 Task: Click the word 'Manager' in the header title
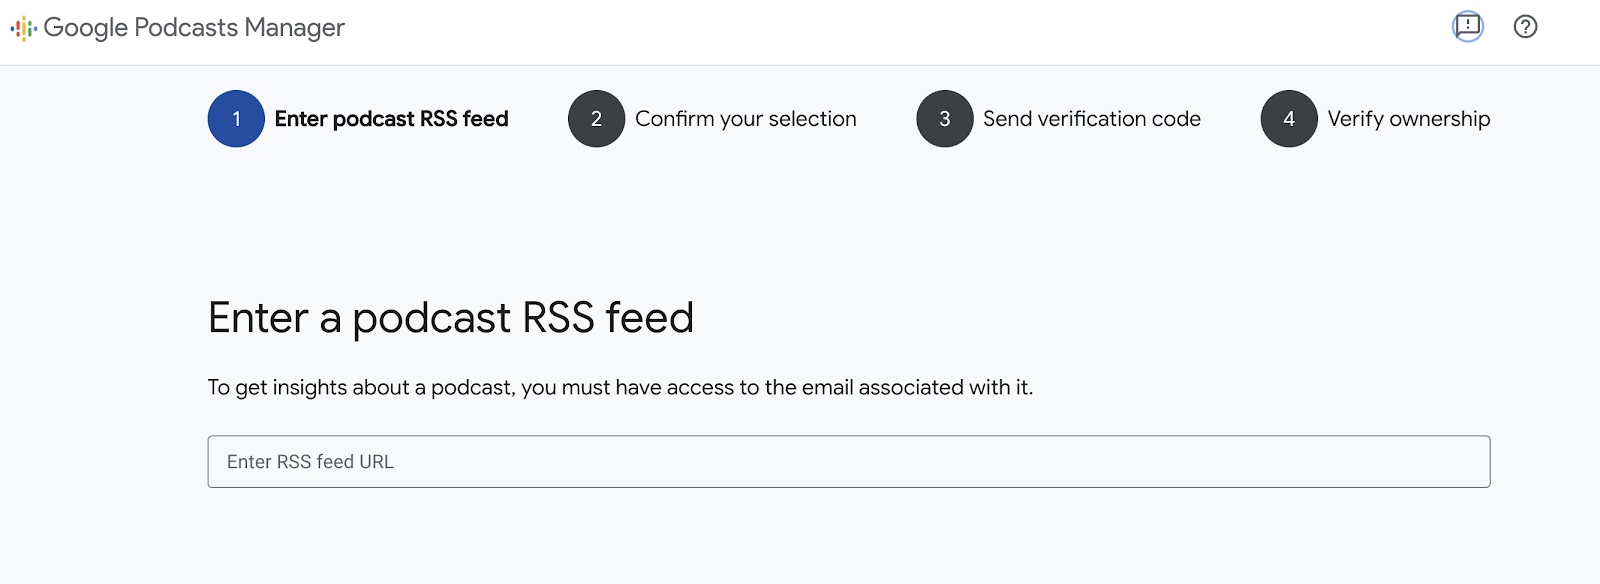(294, 28)
